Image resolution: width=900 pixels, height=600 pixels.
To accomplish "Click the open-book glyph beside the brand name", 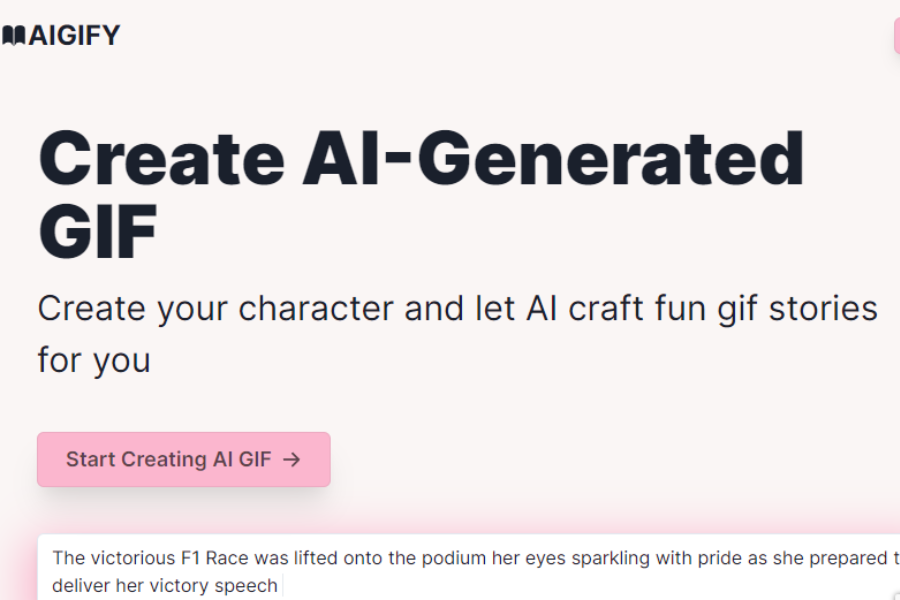I will tap(15, 35).
